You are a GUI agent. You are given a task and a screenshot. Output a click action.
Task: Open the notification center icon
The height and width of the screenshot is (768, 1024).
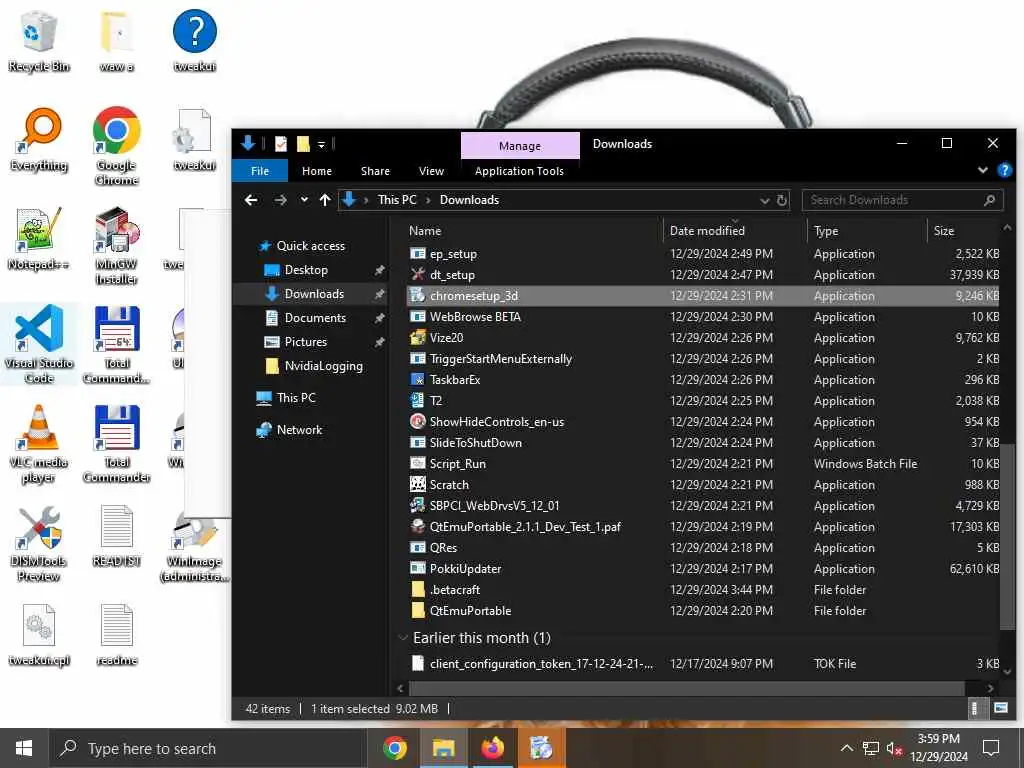(x=991, y=748)
